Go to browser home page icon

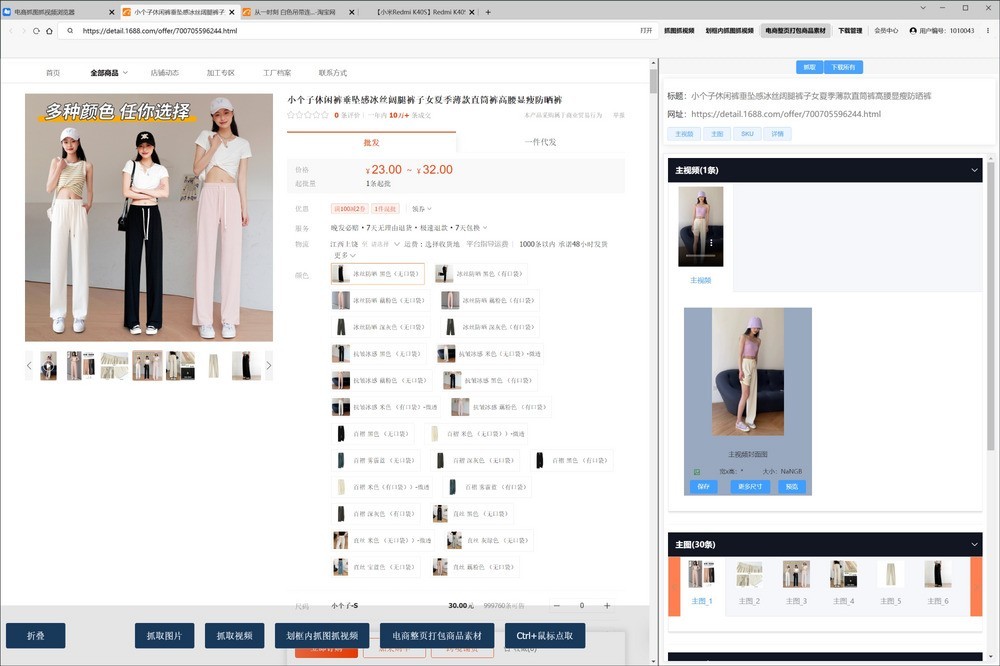pyautogui.click(x=50, y=31)
